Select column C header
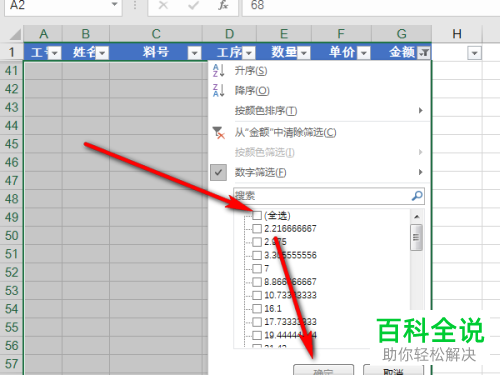 point(156,34)
